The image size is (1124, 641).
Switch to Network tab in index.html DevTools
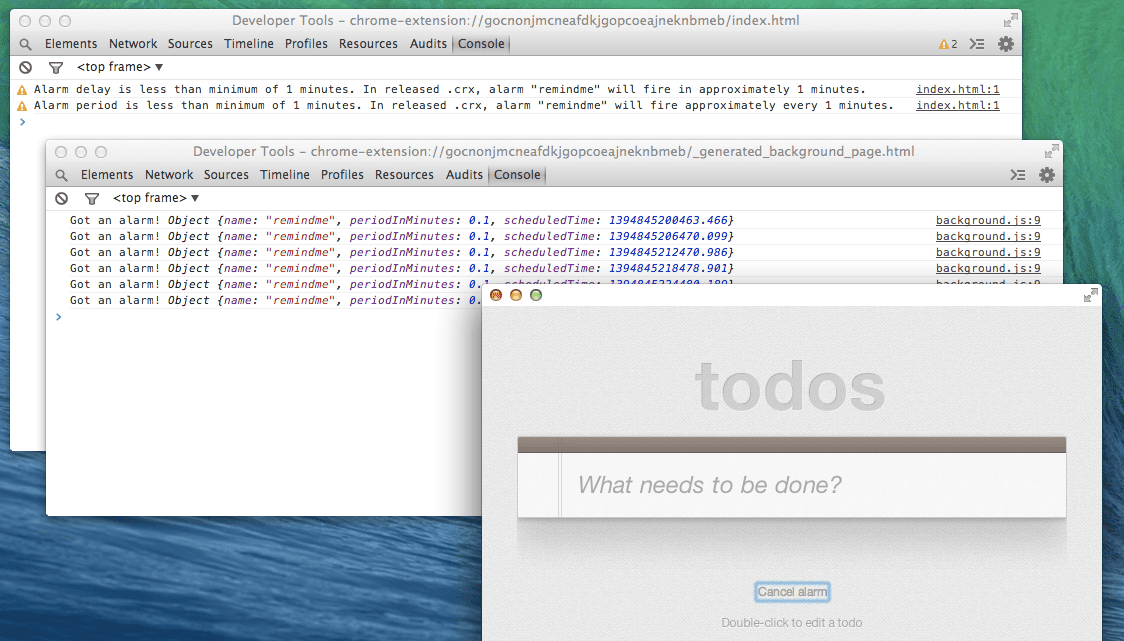tap(133, 44)
